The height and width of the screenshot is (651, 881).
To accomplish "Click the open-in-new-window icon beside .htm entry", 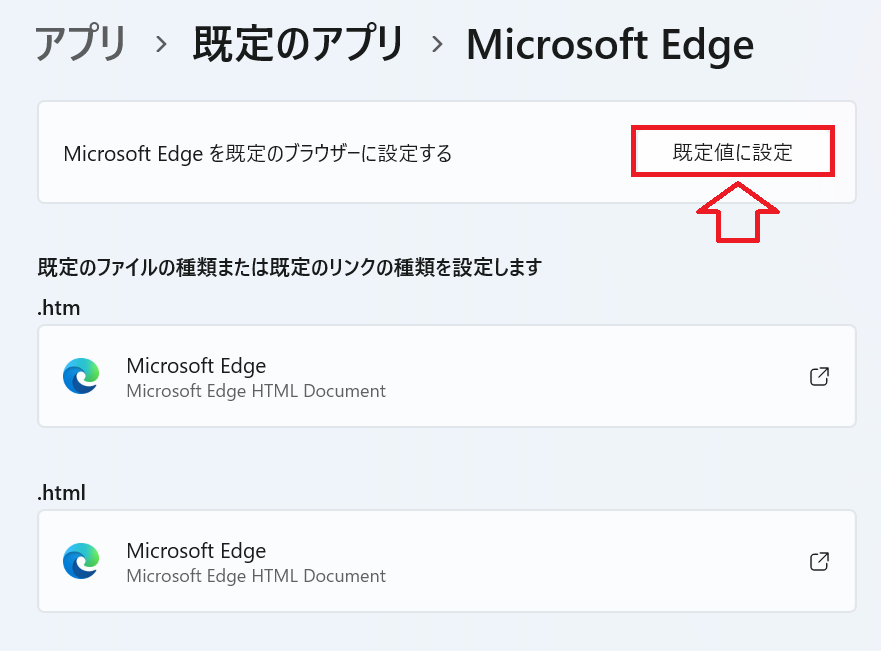I will pos(819,377).
